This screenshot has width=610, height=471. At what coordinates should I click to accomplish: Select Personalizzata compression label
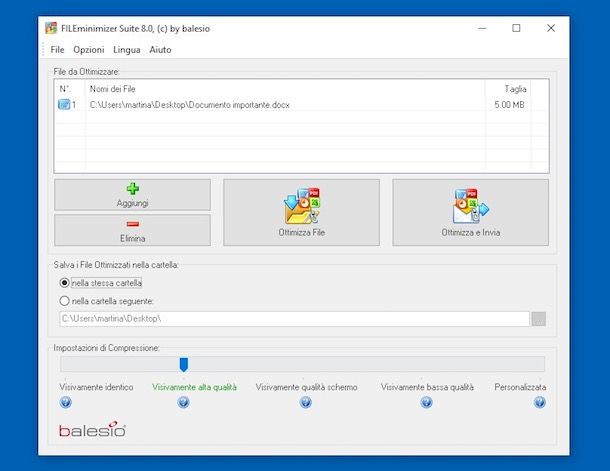coord(520,387)
